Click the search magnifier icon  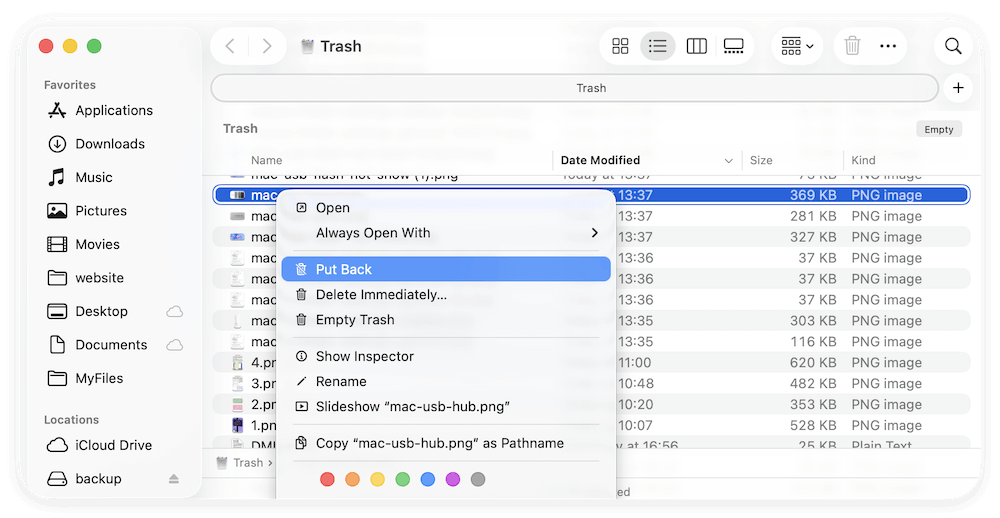pyautogui.click(x=953, y=46)
